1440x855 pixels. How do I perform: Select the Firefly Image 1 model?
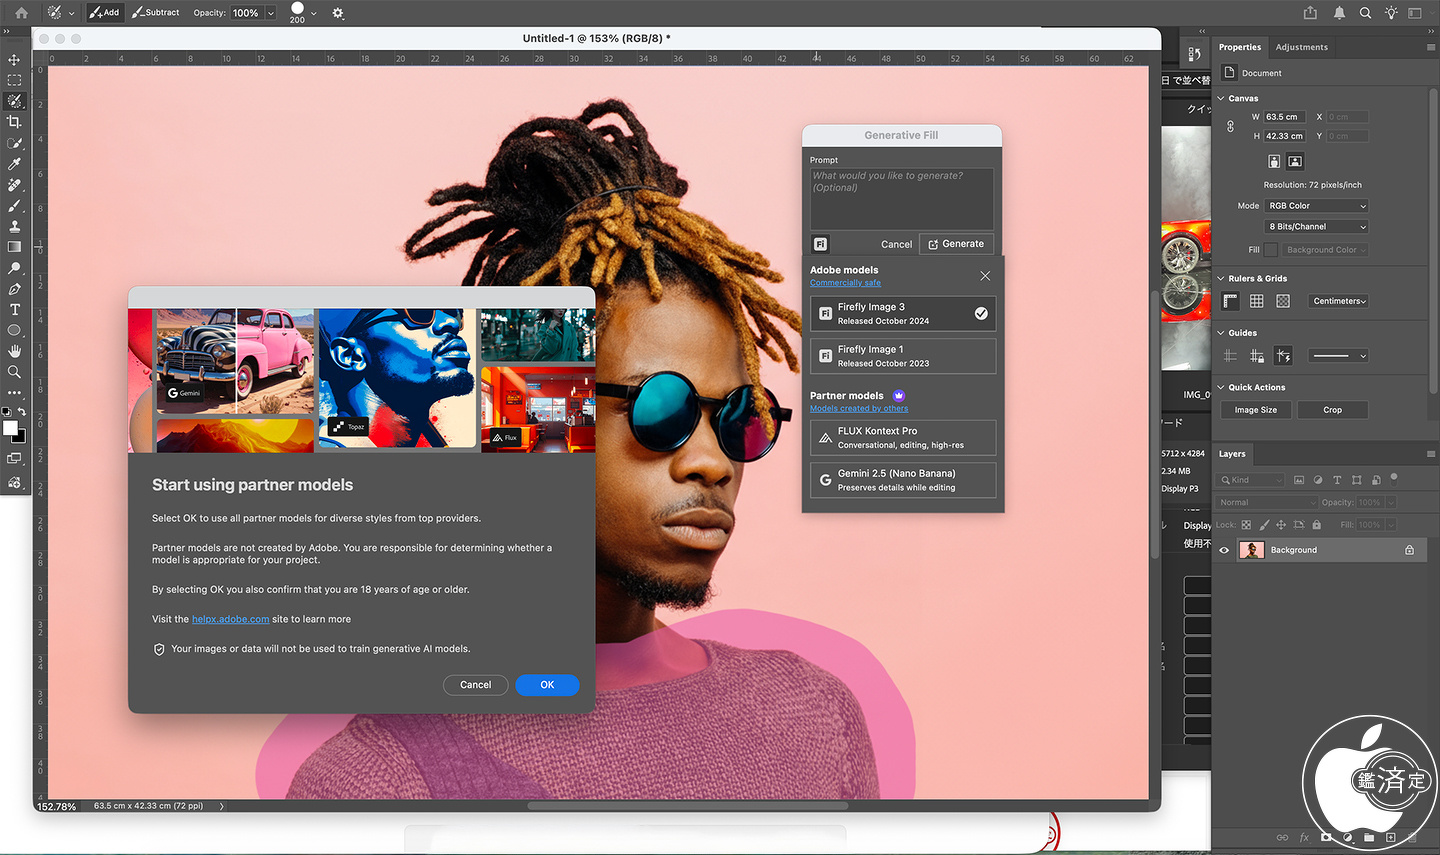(902, 356)
